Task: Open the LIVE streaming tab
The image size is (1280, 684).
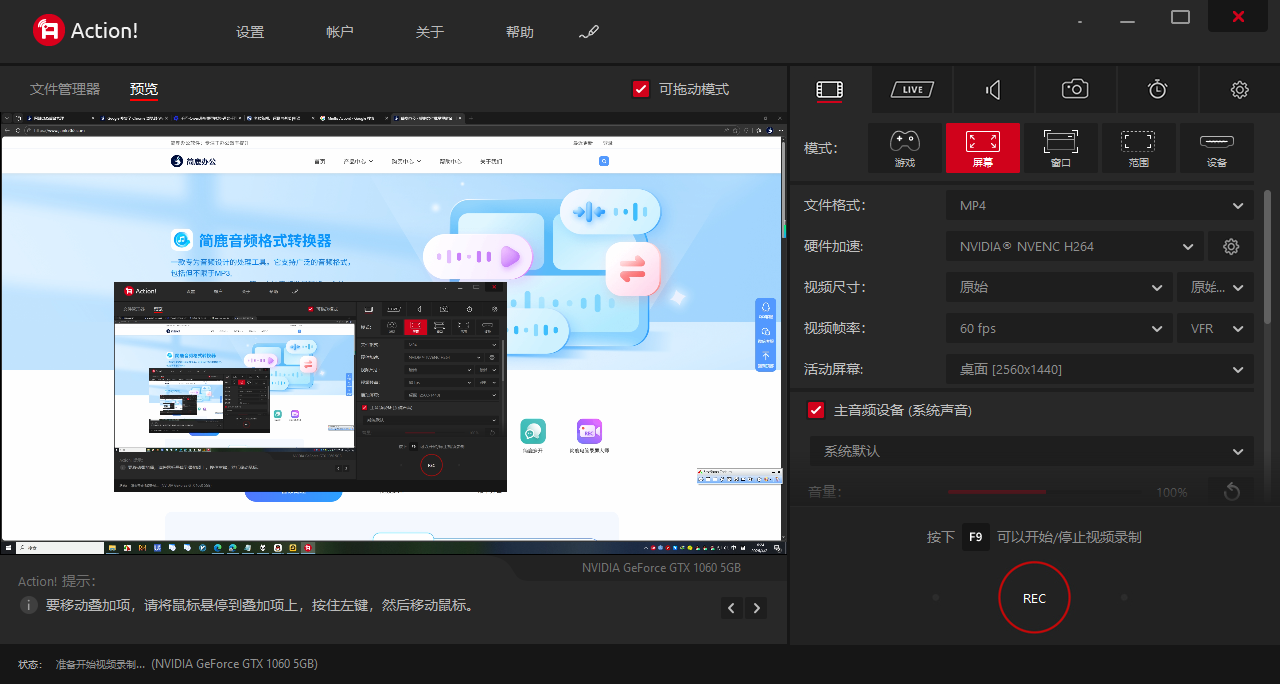Action: click(911, 90)
